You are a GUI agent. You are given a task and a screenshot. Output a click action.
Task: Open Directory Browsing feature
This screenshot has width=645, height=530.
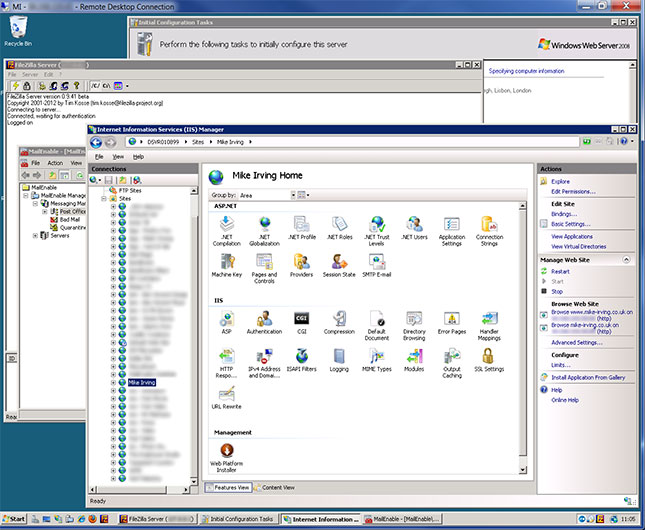click(414, 325)
